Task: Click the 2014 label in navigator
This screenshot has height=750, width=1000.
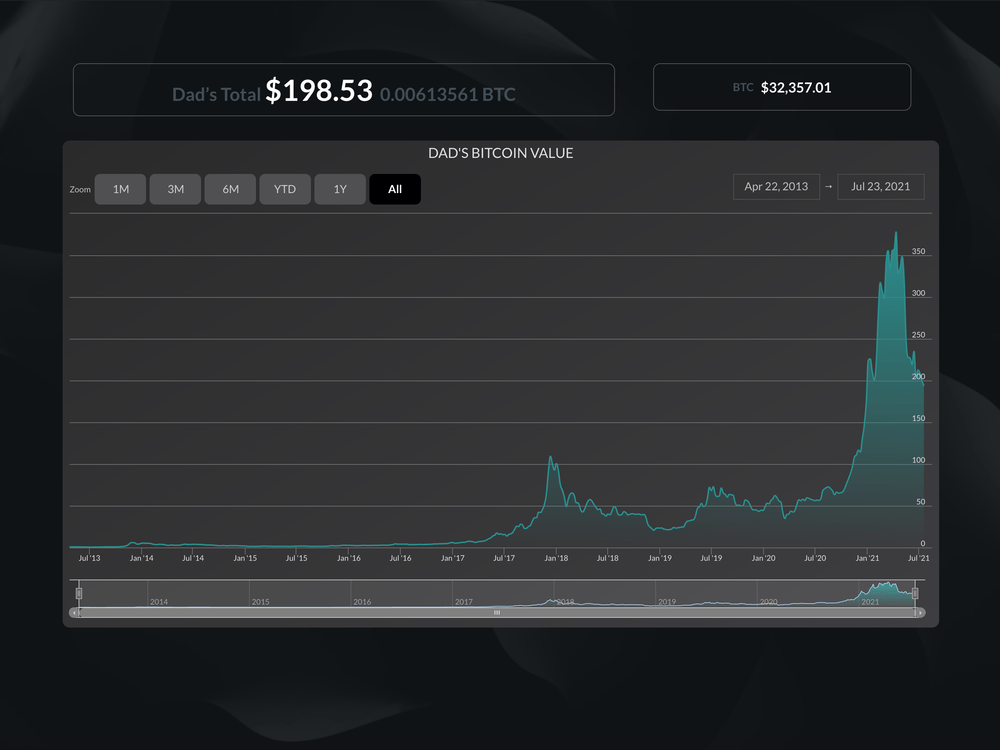Action: coord(158,602)
